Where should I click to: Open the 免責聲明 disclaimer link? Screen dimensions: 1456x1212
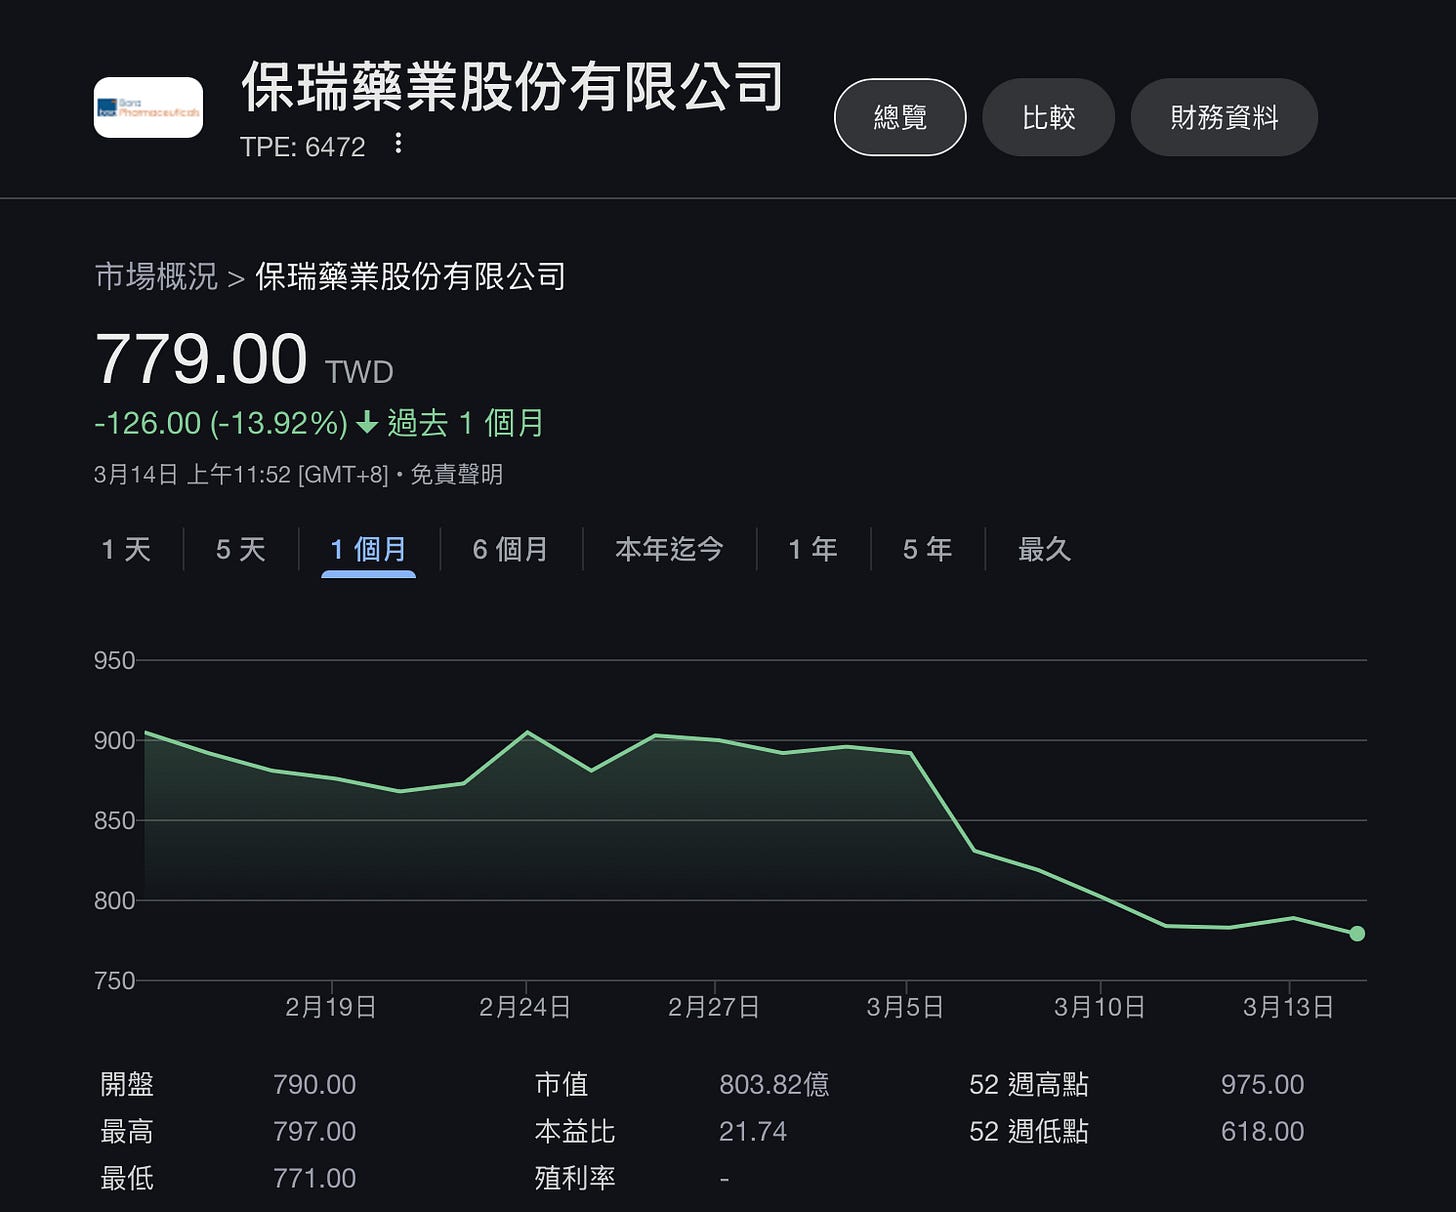tap(457, 474)
